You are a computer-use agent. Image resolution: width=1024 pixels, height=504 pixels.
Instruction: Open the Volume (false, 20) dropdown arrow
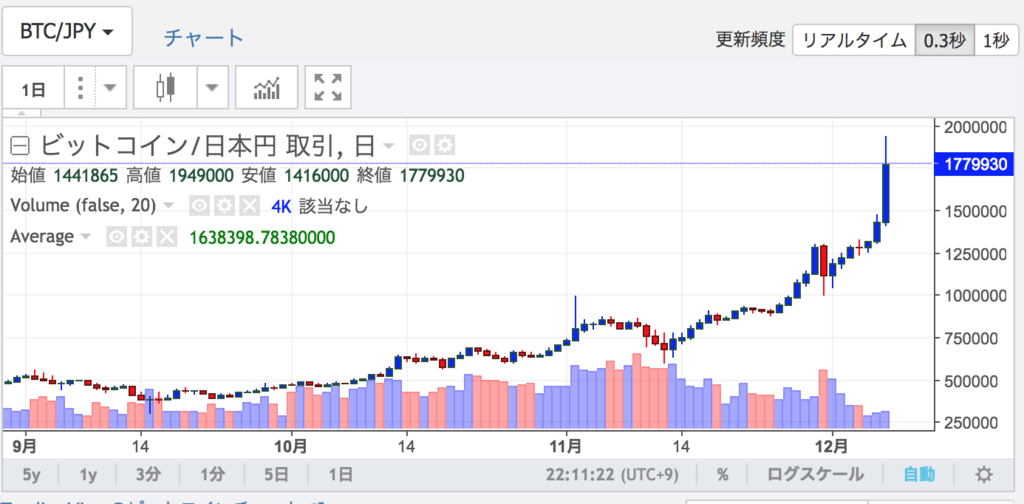[168, 206]
